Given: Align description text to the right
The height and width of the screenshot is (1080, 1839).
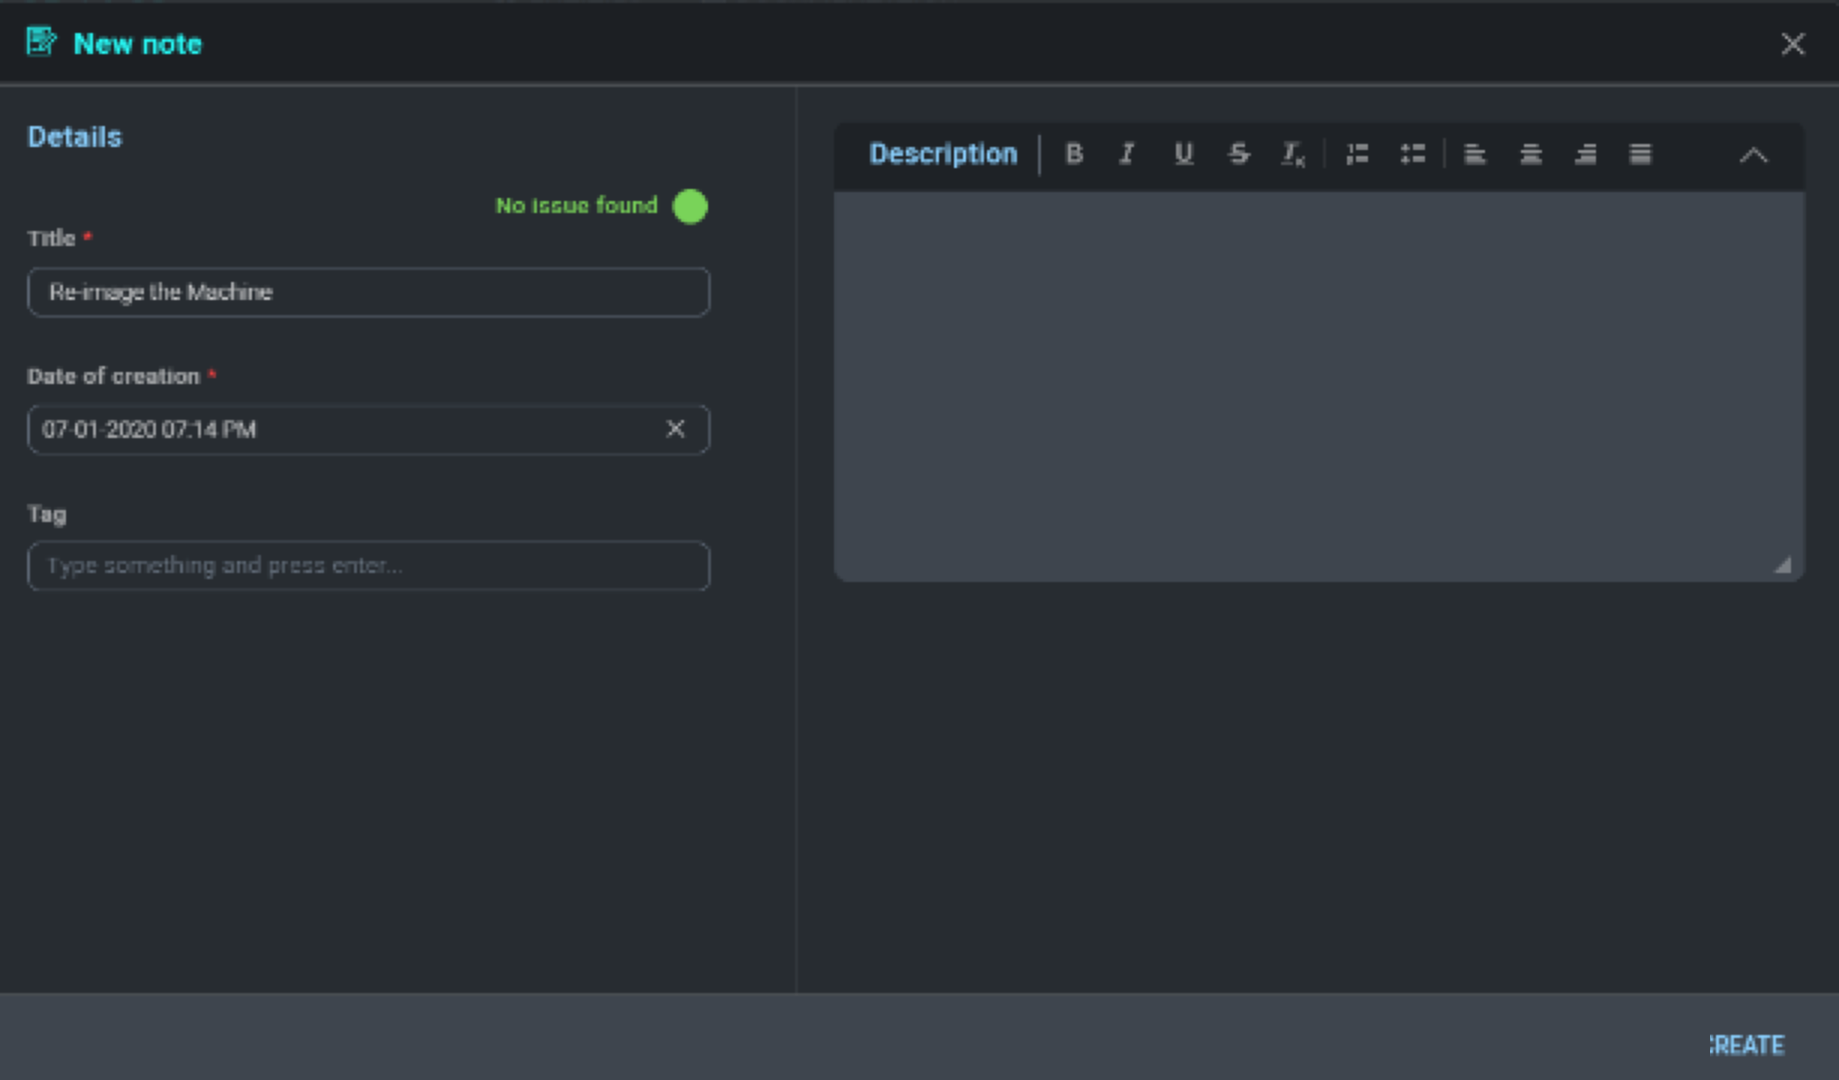Looking at the screenshot, I should [x=1585, y=154].
